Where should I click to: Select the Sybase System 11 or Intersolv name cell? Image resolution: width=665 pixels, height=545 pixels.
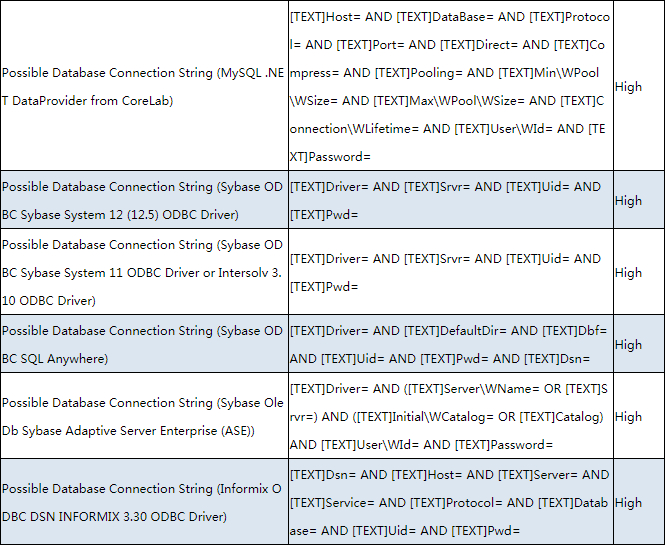click(x=144, y=272)
